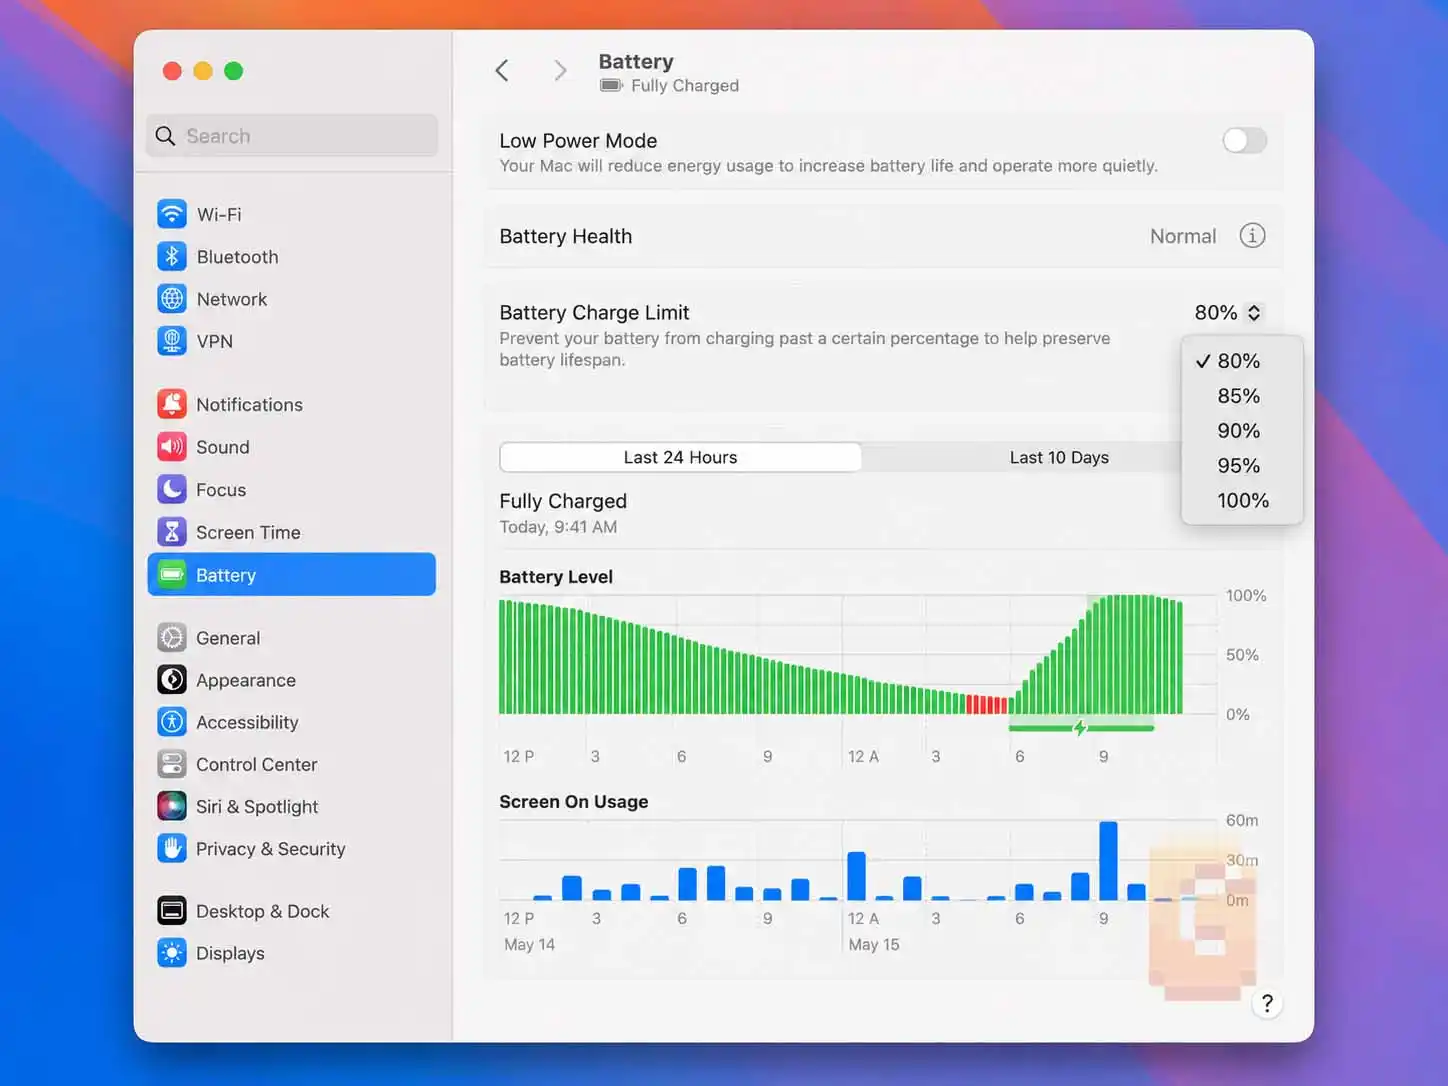Click the Screen Time hourglass icon
1448x1086 pixels.
pos(172,532)
